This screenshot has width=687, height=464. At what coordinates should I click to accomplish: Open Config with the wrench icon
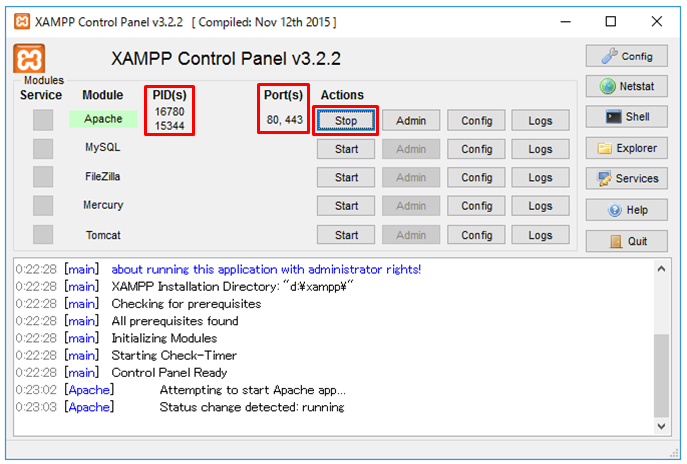click(626, 56)
